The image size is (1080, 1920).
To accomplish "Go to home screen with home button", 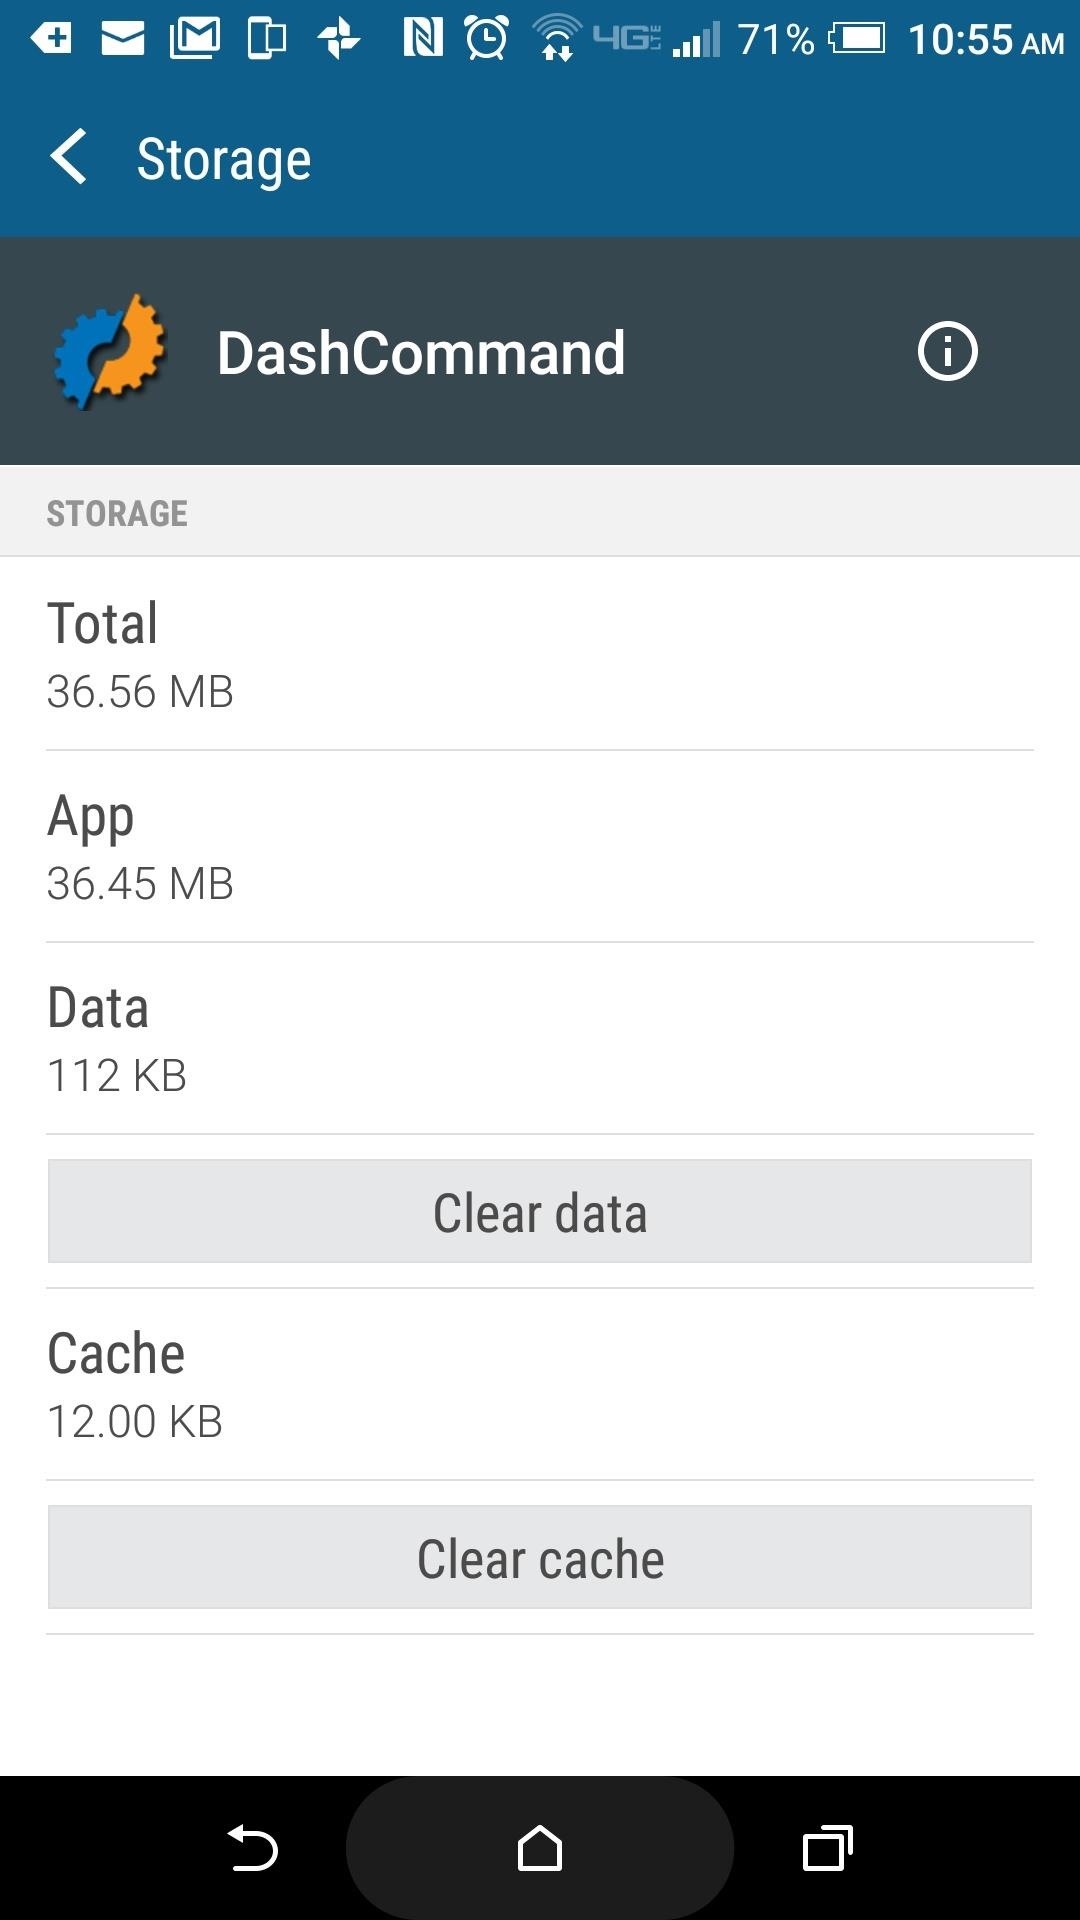I will coord(540,1848).
